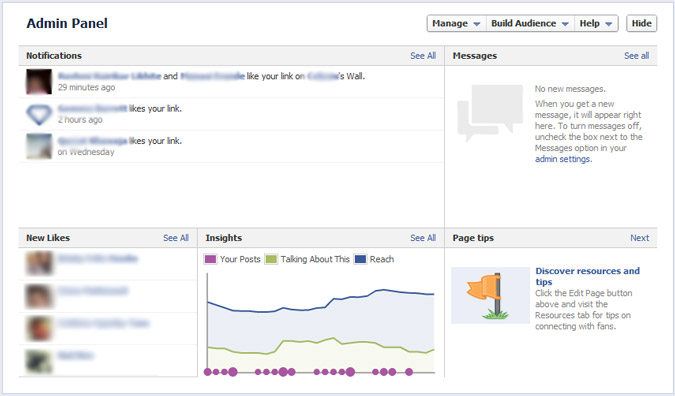675x396 pixels.
Task: Open the Help dropdown menu
Action: [596, 23]
